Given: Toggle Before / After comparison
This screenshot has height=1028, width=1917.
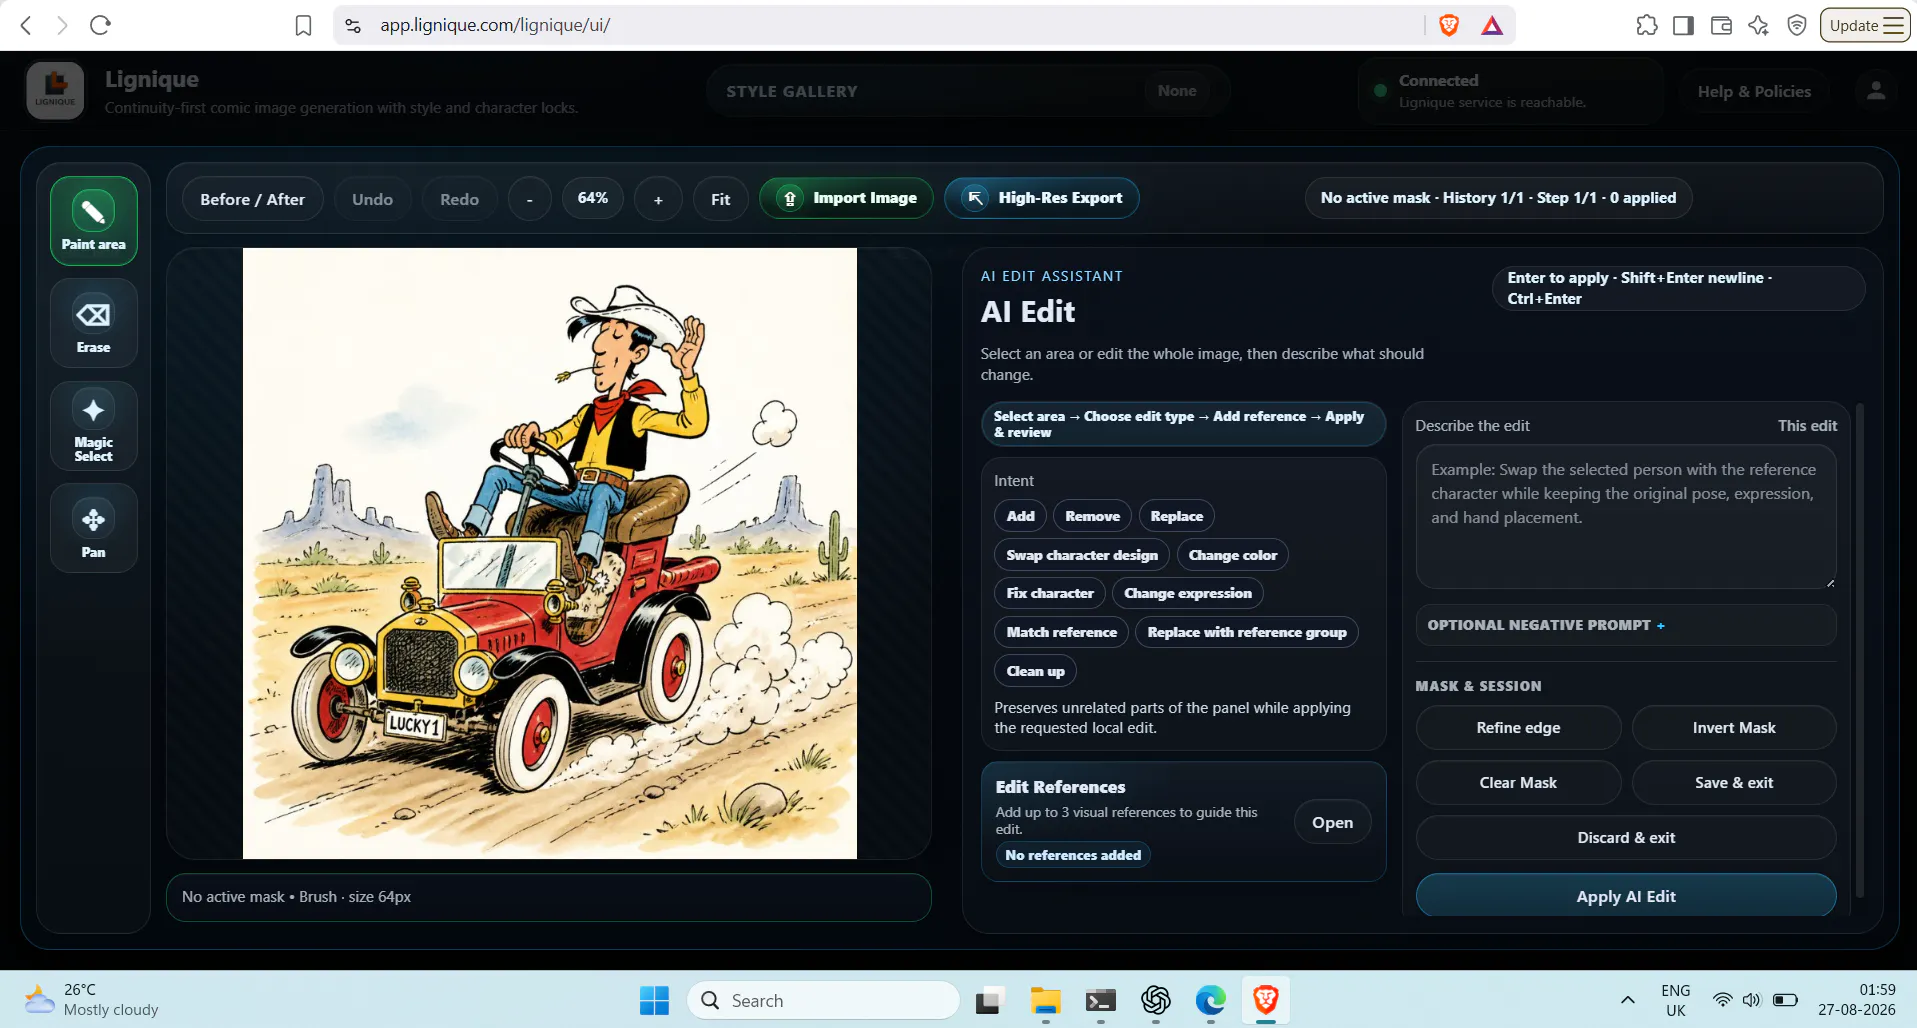Looking at the screenshot, I should click(252, 199).
